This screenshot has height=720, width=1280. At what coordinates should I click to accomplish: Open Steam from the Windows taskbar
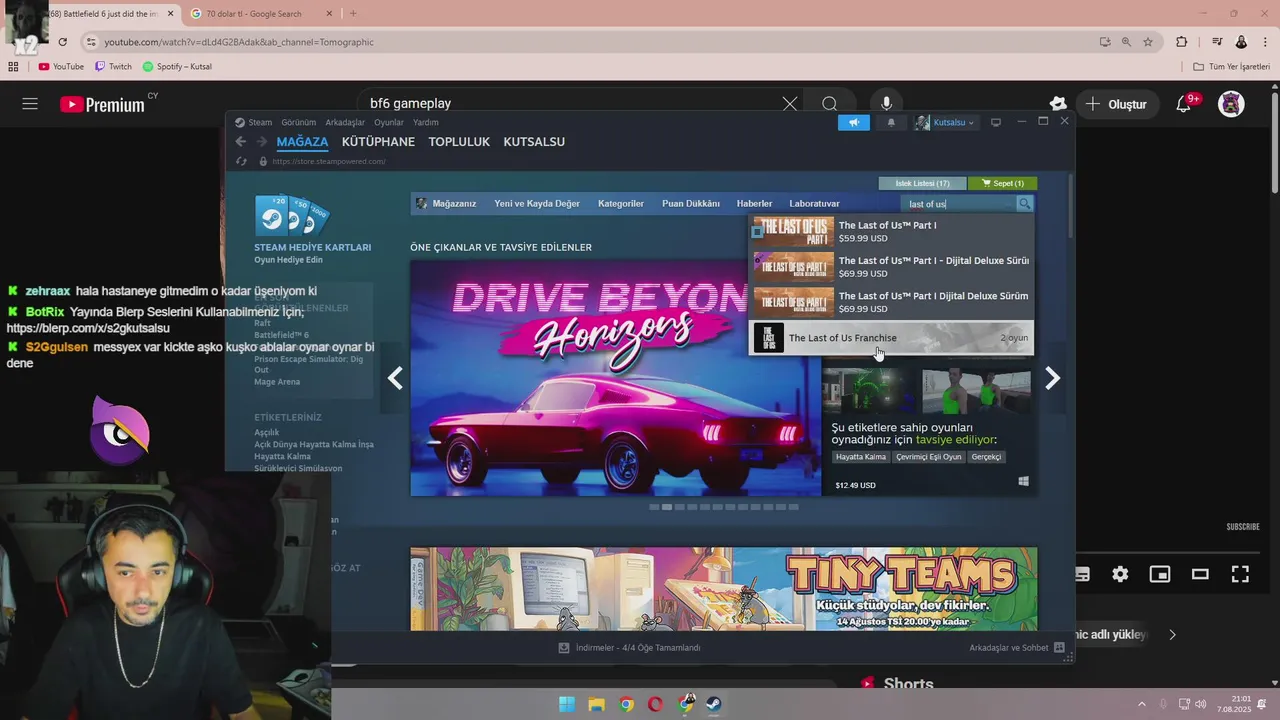click(714, 704)
